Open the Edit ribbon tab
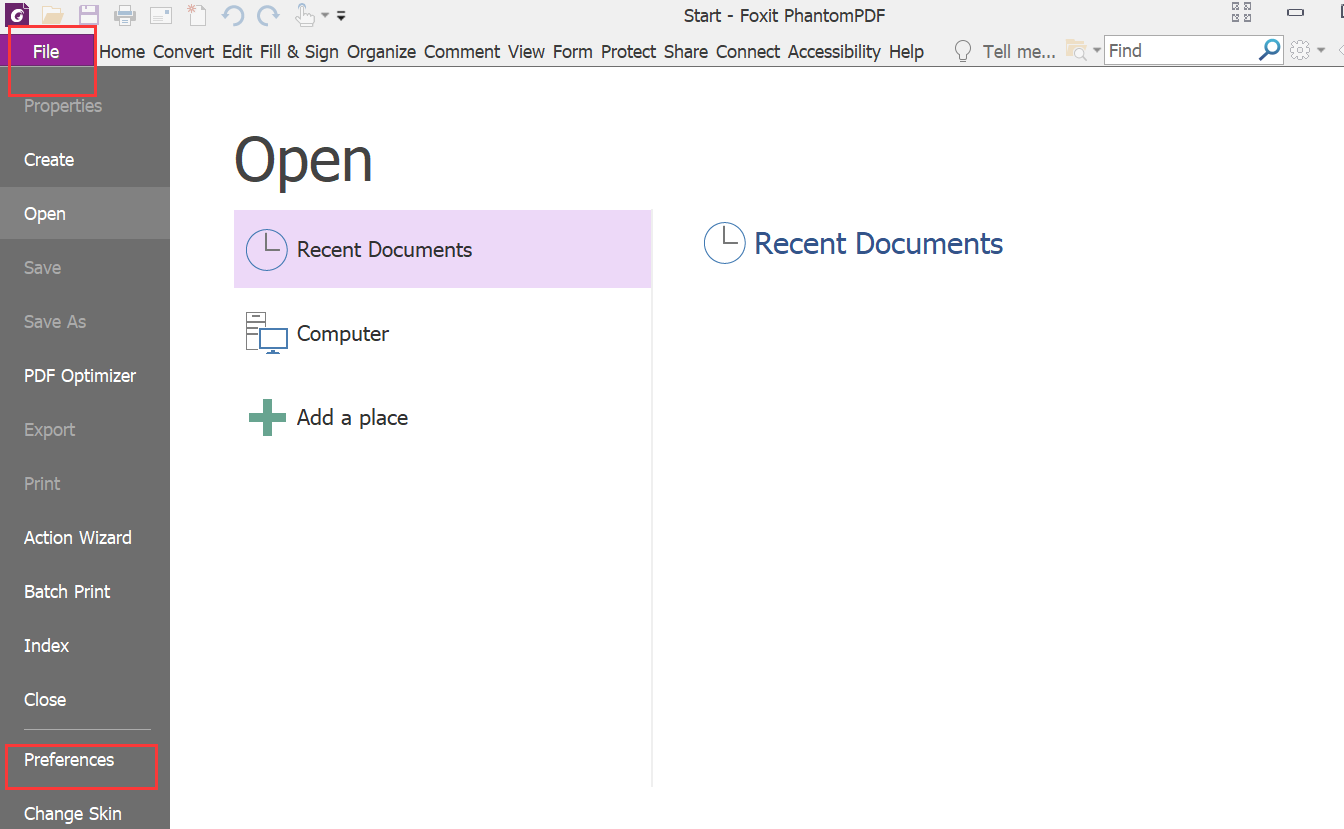Image resolution: width=1344 pixels, height=829 pixels. [x=237, y=52]
